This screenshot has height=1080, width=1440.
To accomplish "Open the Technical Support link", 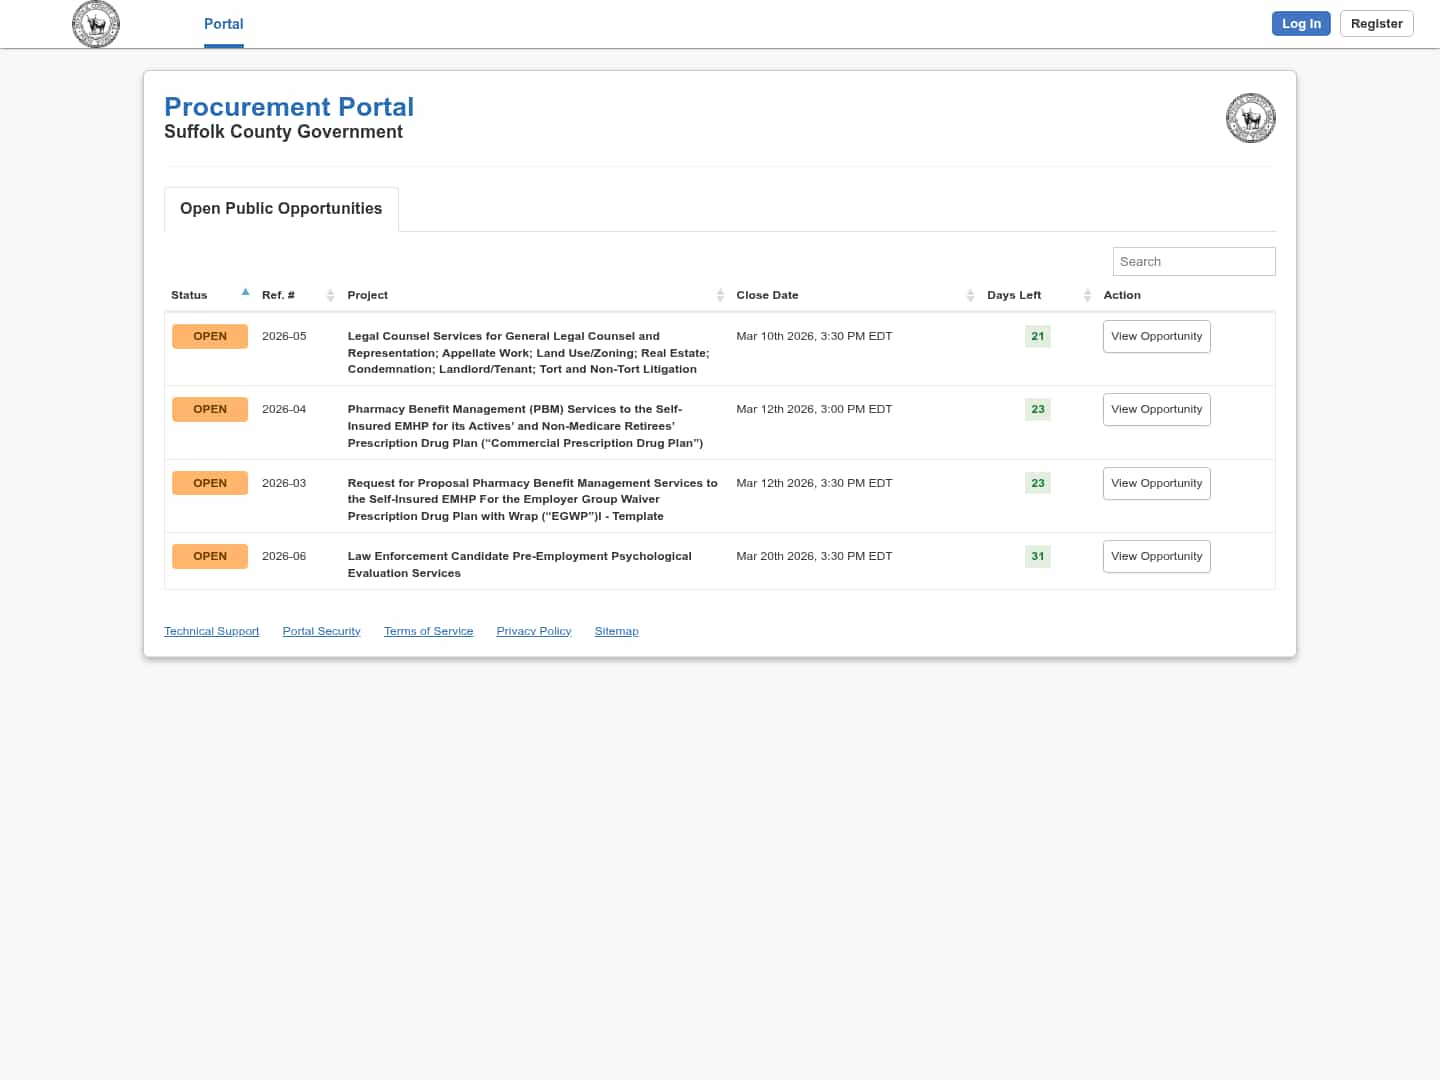I will [x=211, y=632].
